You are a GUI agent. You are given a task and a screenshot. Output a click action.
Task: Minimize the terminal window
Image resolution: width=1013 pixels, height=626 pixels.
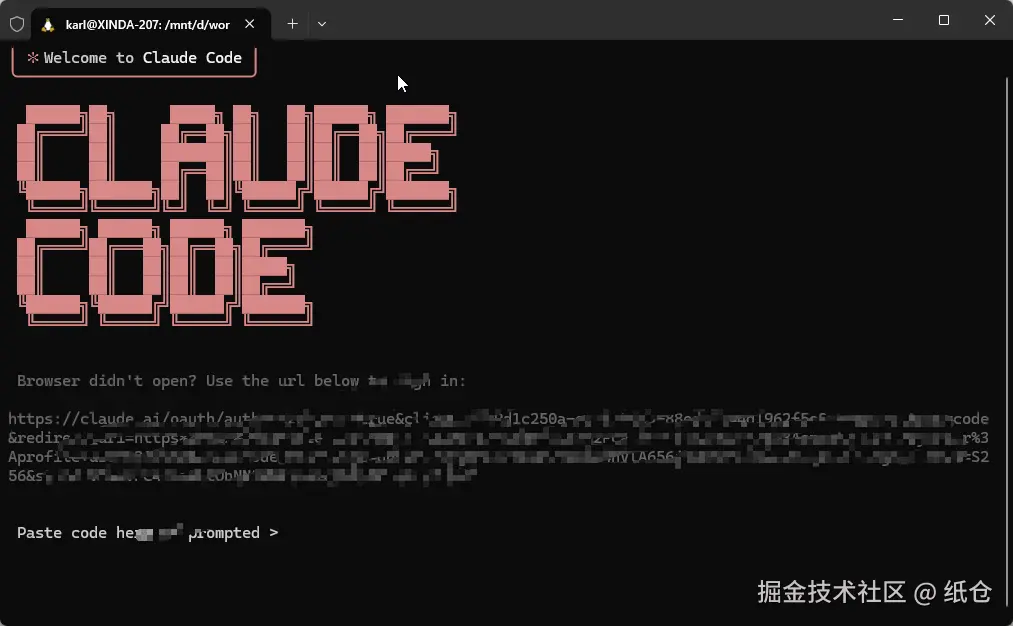[898, 20]
